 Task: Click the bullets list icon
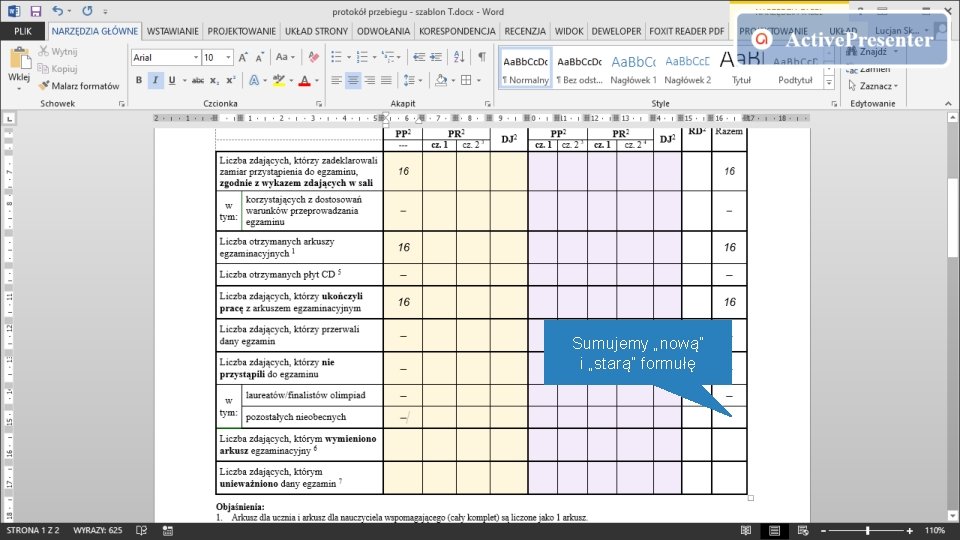pos(336,57)
